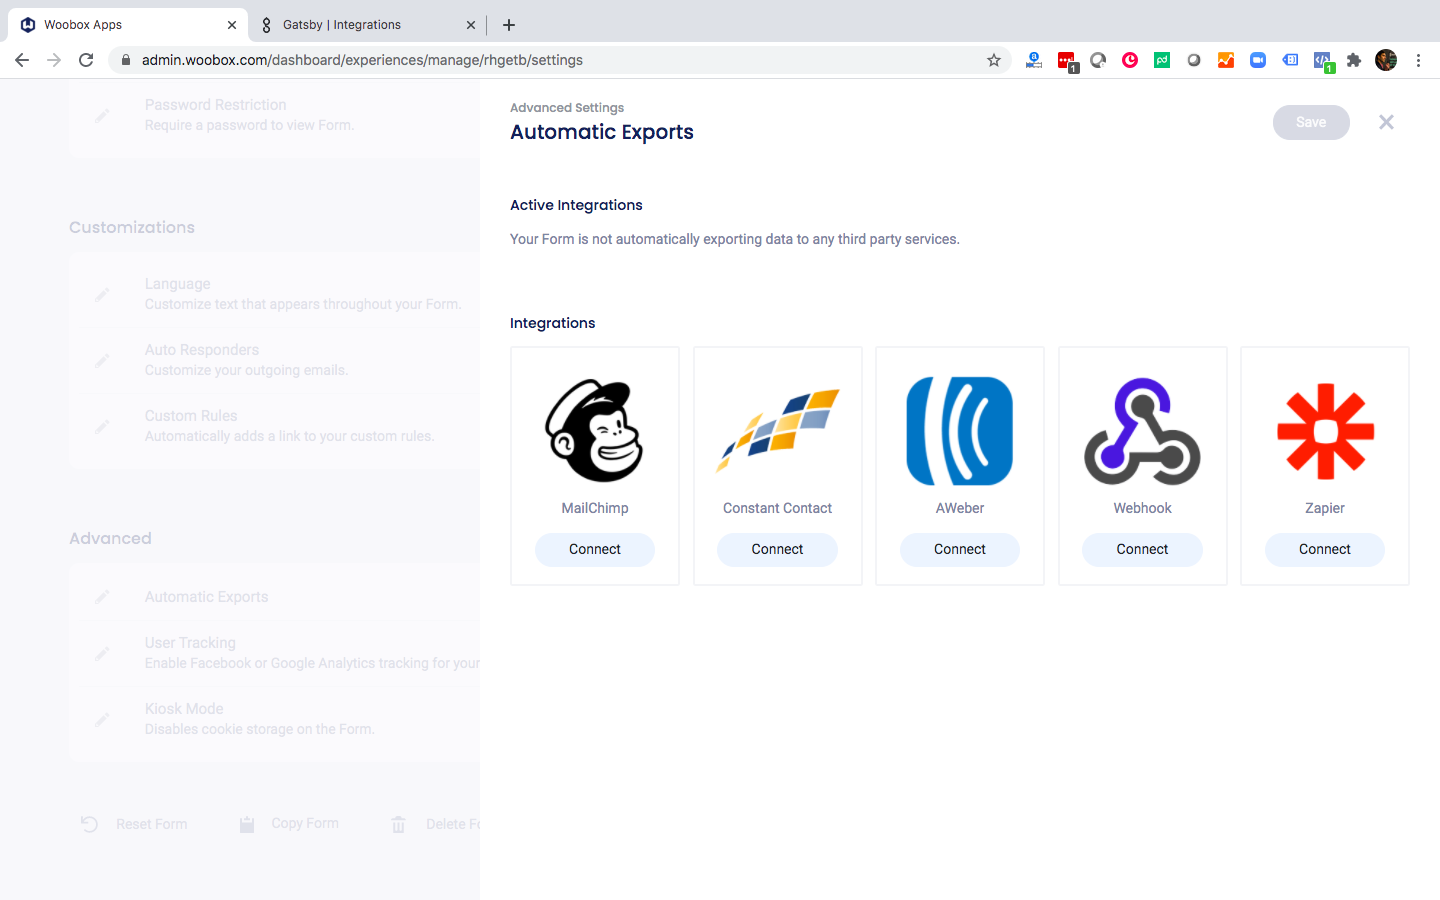This screenshot has width=1440, height=900.
Task: Open the code brackets extension with badge
Action: pos(1323,61)
